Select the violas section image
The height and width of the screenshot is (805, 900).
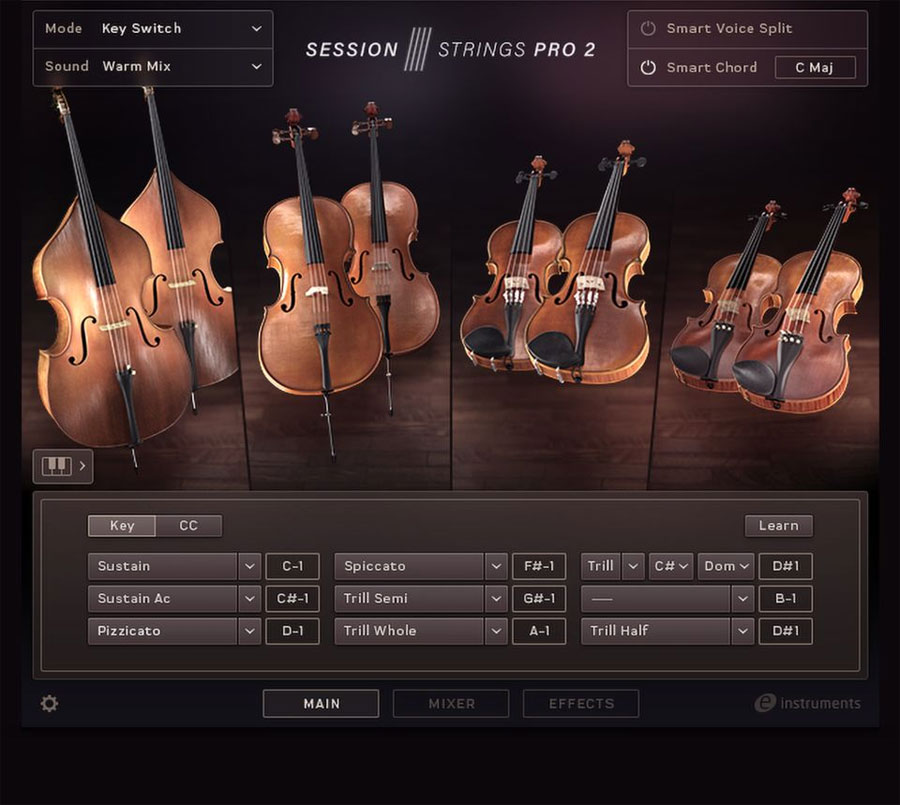(x=560, y=280)
